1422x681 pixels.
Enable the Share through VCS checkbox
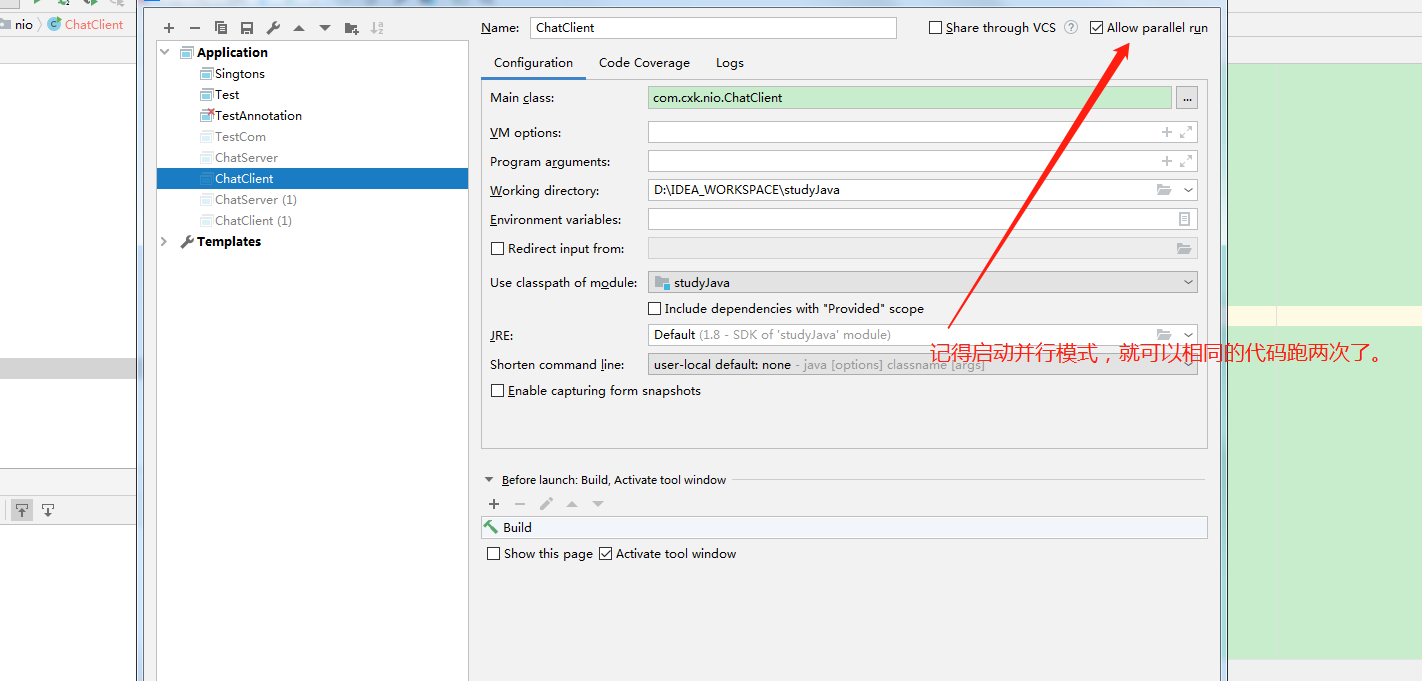tap(936, 28)
